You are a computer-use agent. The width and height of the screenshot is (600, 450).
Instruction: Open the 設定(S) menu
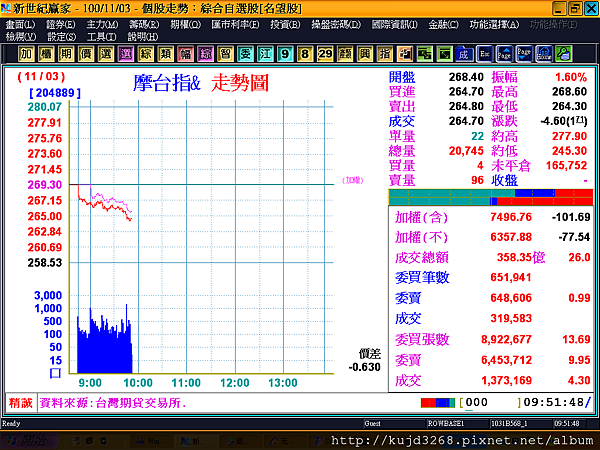tap(61, 37)
